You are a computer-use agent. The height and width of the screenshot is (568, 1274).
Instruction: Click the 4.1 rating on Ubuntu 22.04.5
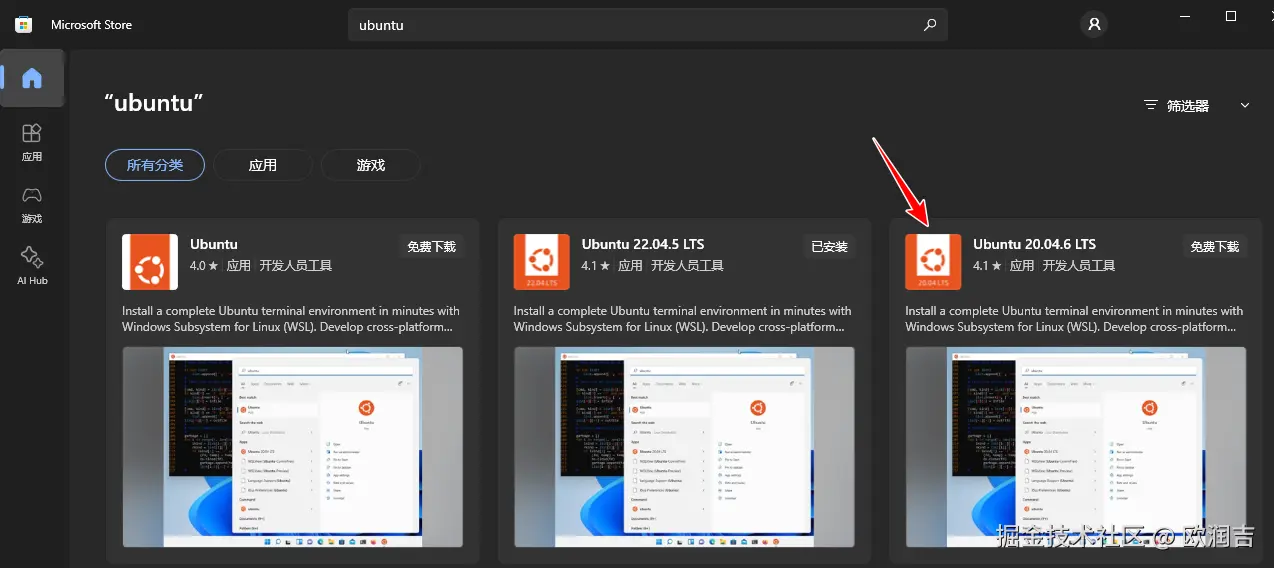[x=596, y=266]
